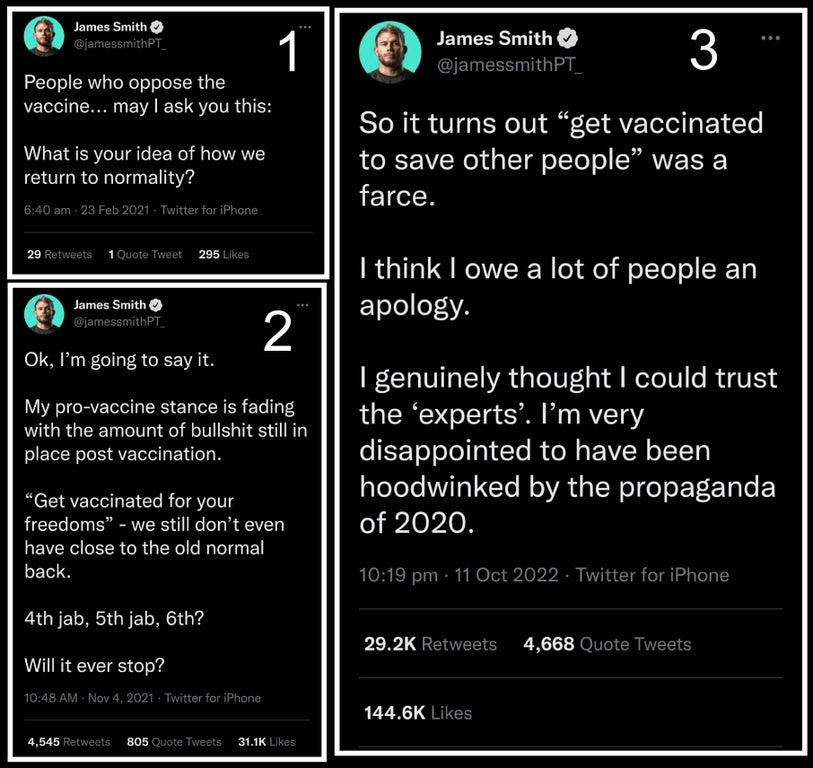This screenshot has height=768, width=813.
Task: Show the 31.1K Likes list
Action: (265, 741)
